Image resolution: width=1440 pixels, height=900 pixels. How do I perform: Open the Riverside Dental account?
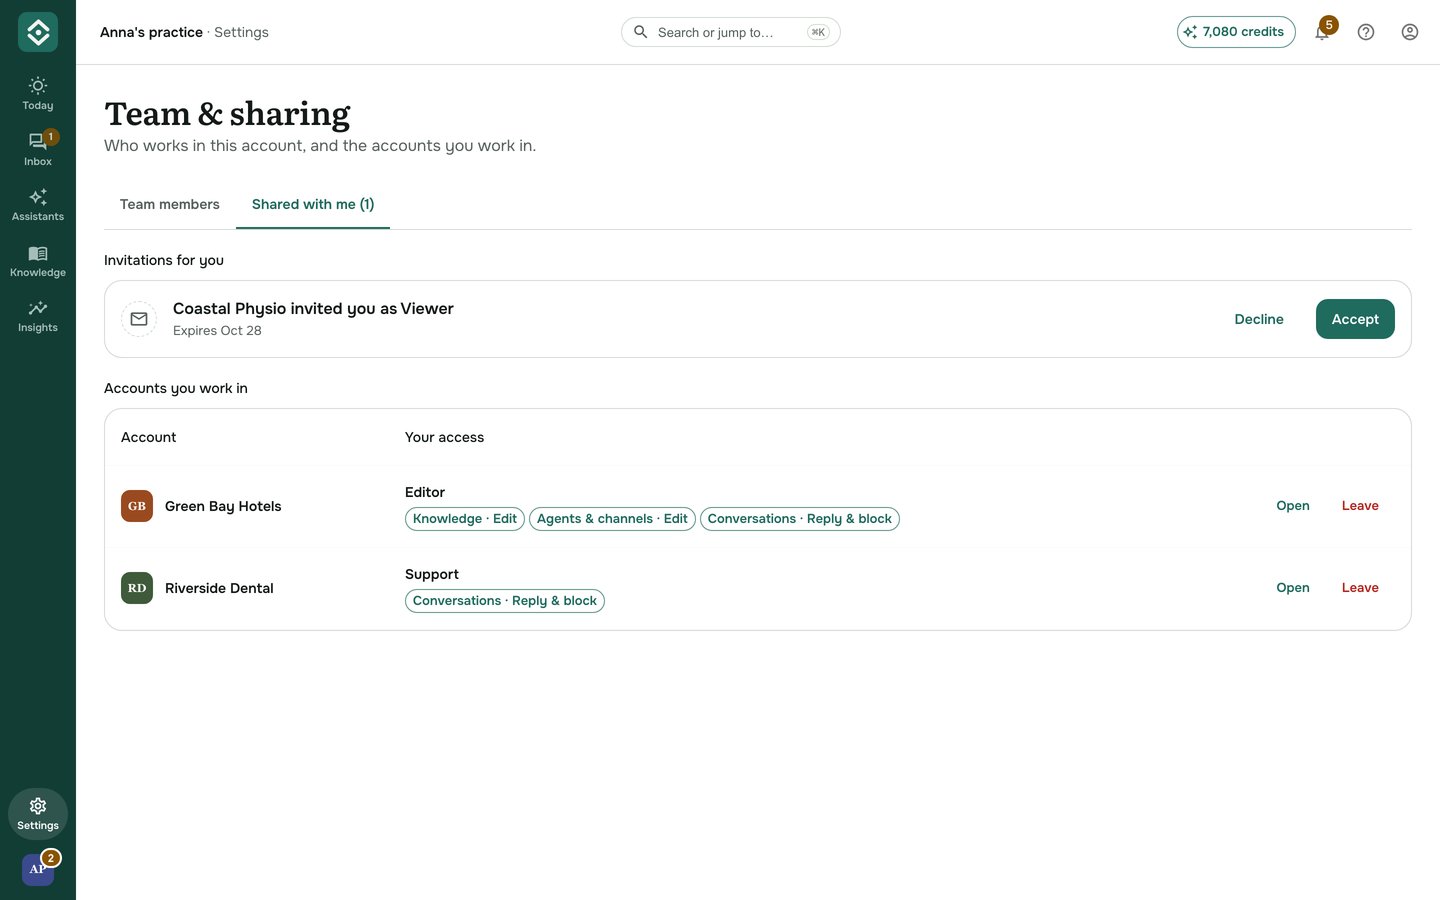point(1293,588)
